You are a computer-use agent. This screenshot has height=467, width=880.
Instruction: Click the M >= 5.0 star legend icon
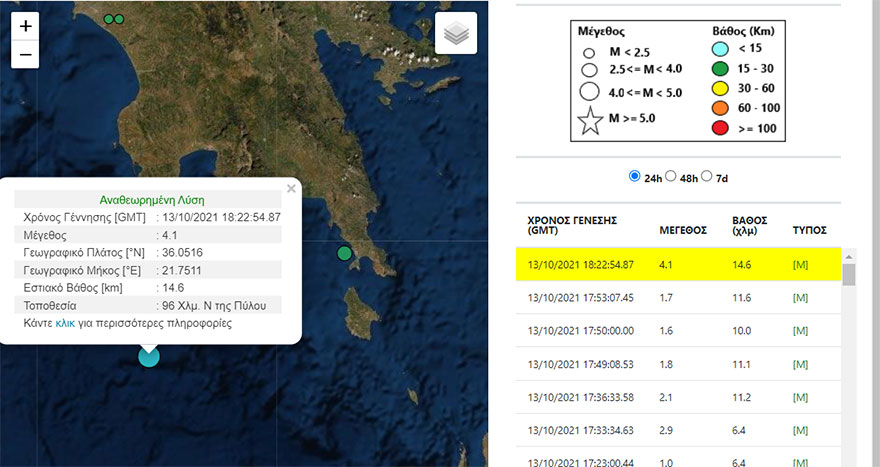[589, 122]
